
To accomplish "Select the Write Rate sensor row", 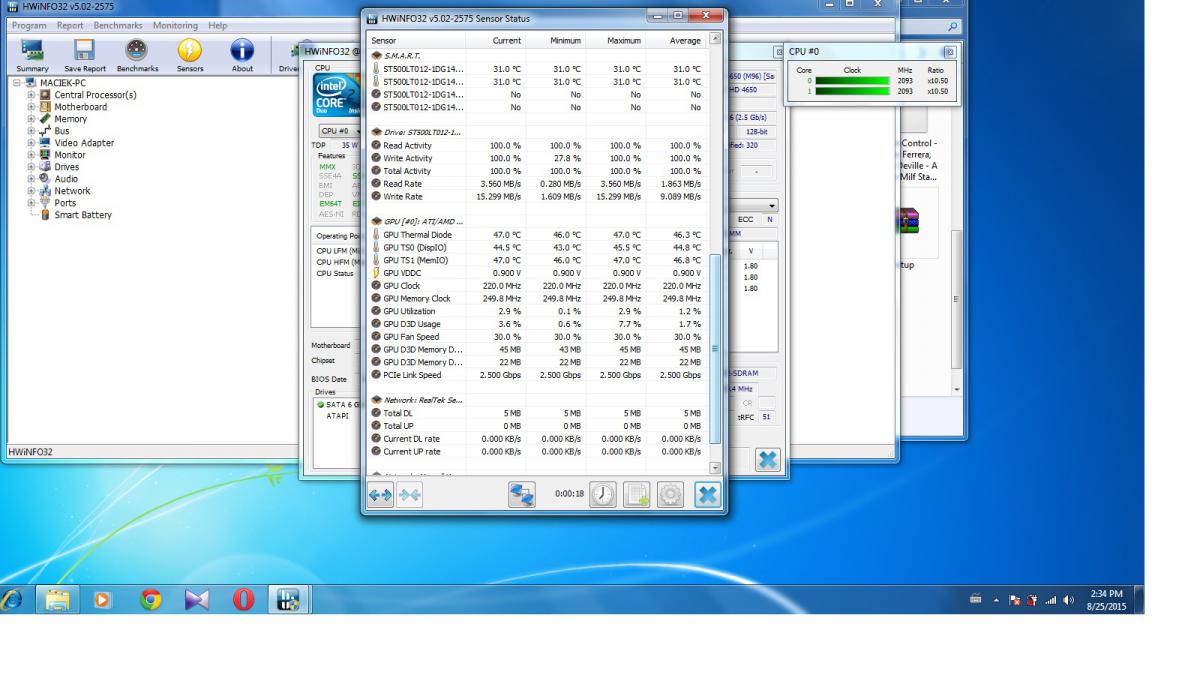I will coord(537,197).
